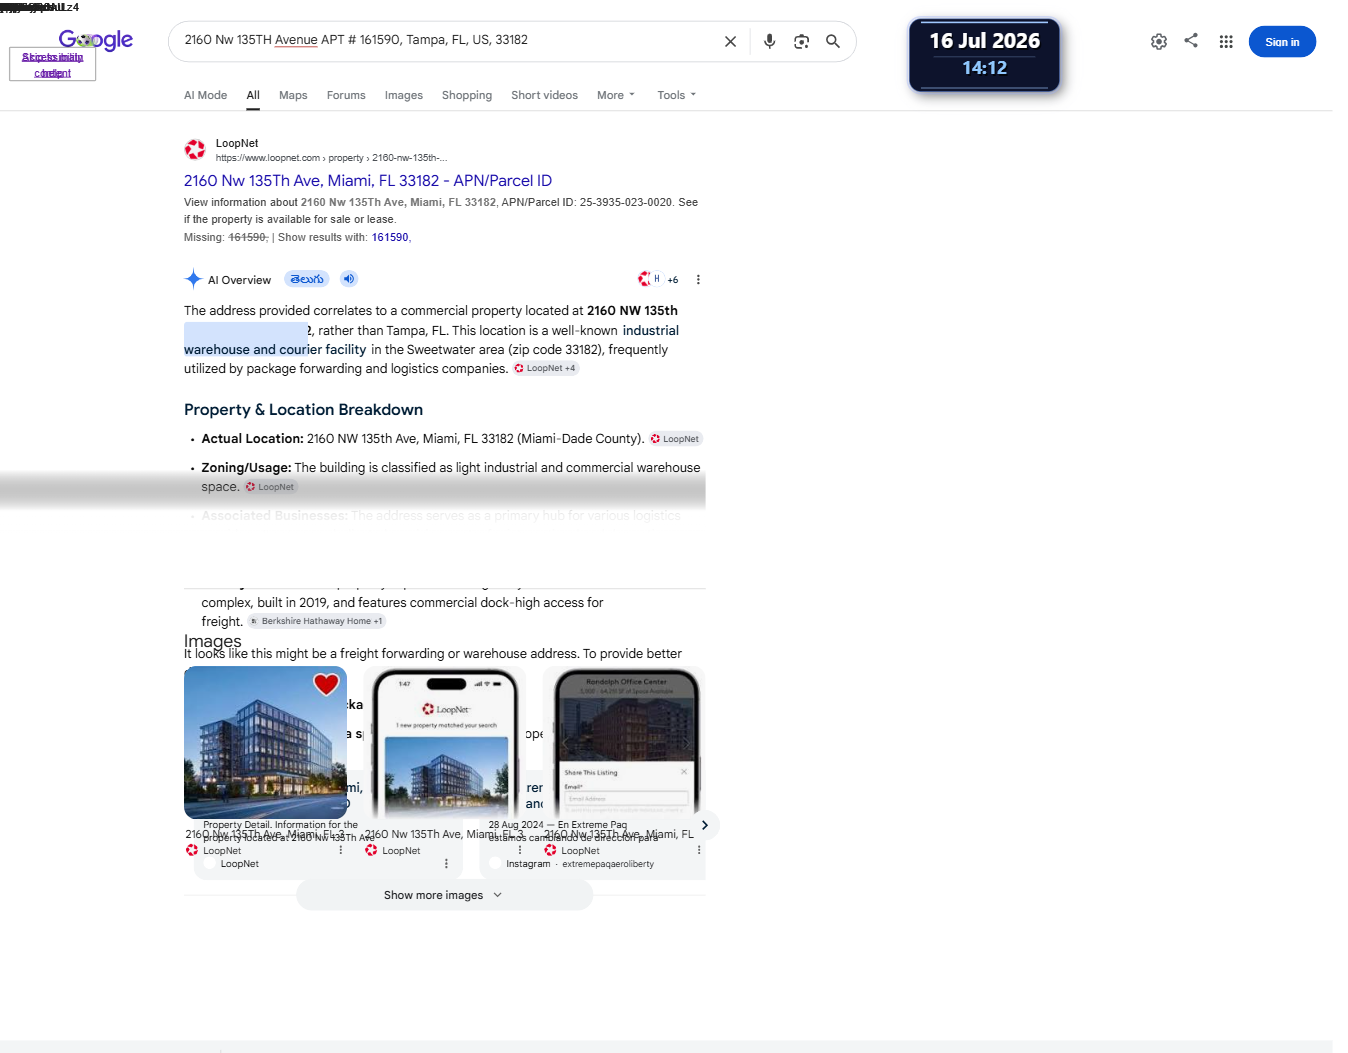The height and width of the screenshot is (1053, 1348).
Task: Expand results with Show more images
Action: pyautogui.click(x=444, y=895)
